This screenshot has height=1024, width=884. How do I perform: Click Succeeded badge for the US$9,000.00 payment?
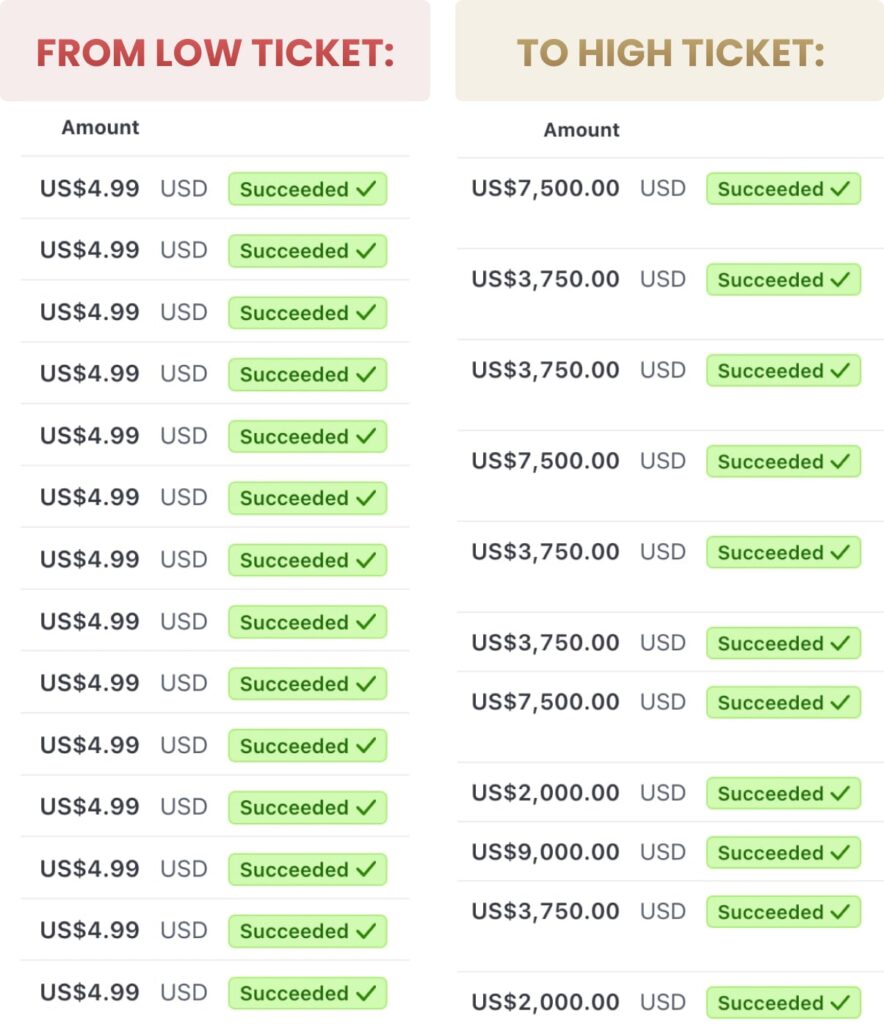[x=783, y=852]
